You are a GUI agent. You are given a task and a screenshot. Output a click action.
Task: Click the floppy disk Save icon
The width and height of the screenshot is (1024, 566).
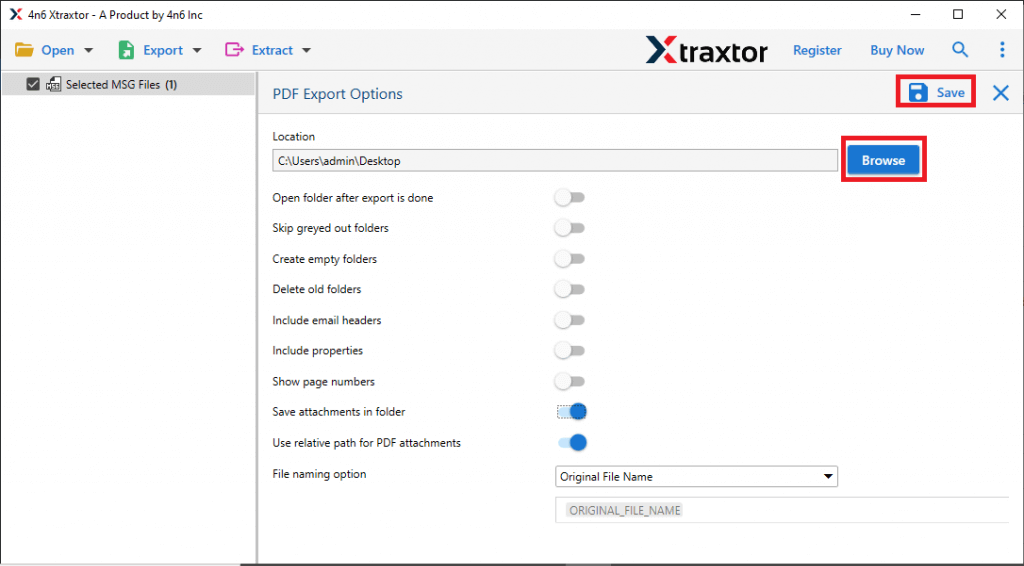[918, 93]
